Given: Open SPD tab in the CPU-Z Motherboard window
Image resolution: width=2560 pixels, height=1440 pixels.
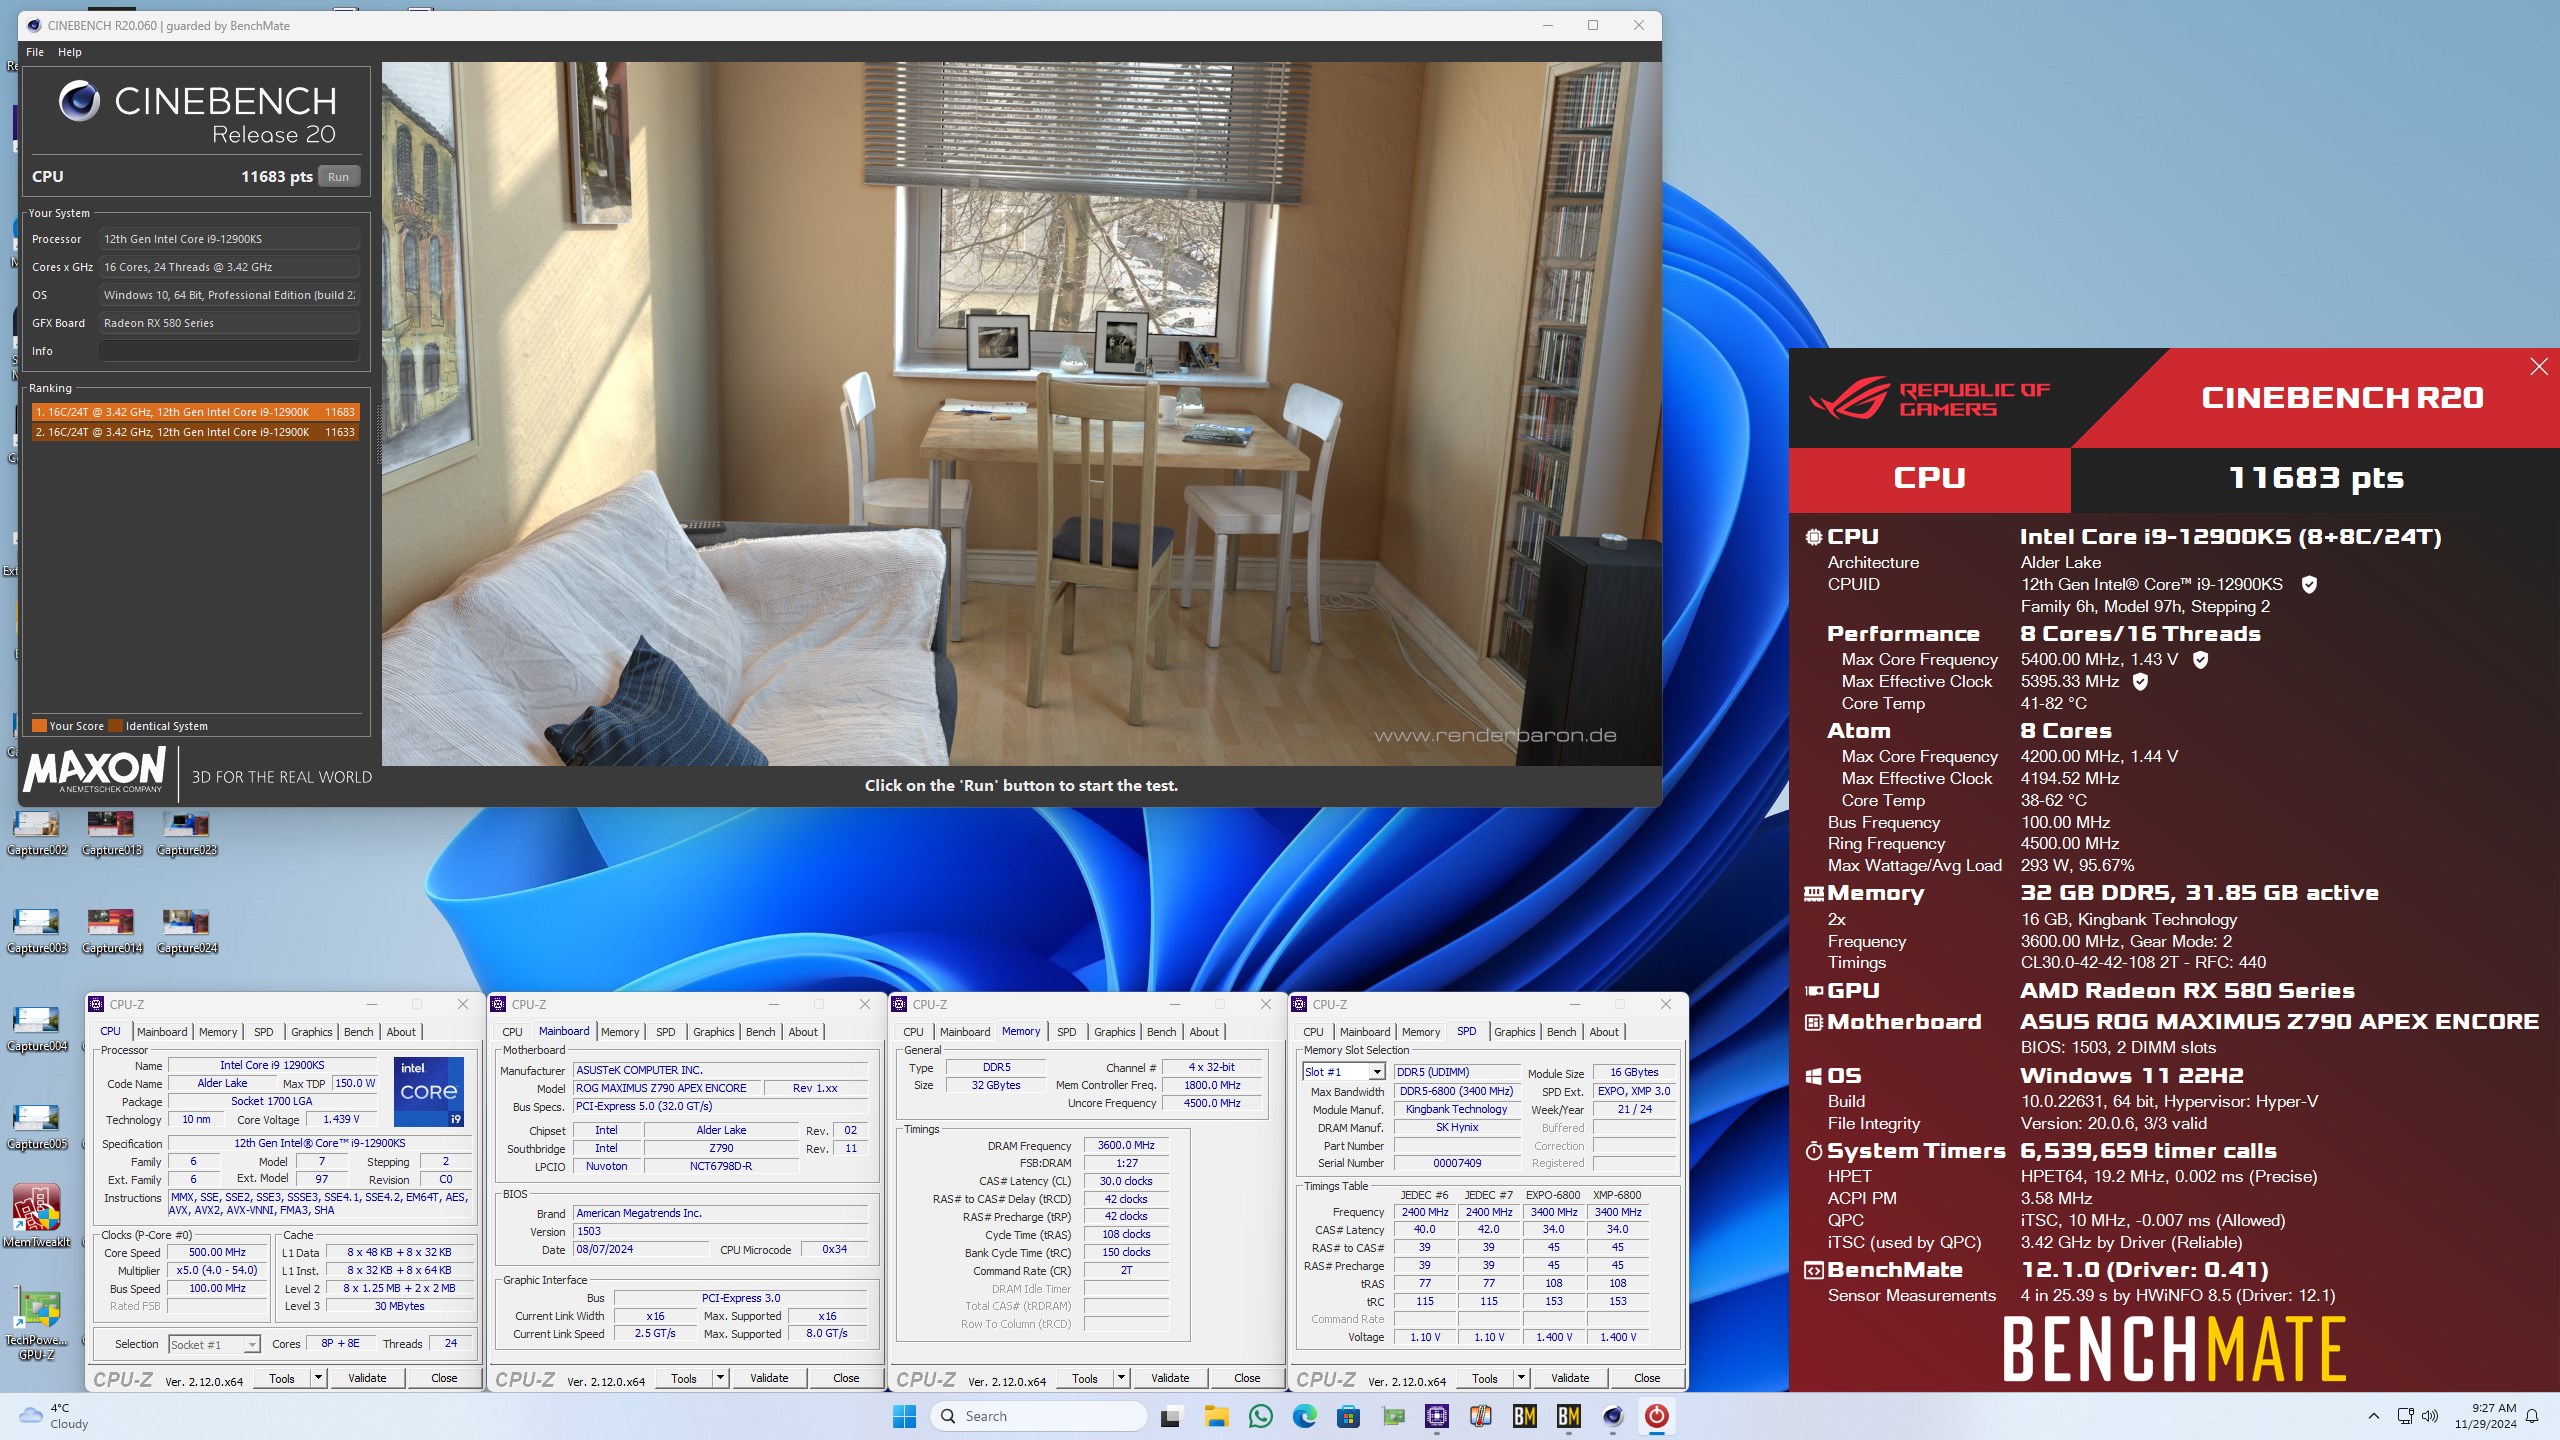Looking at the screenshot, I should (x=665, y=1032).
